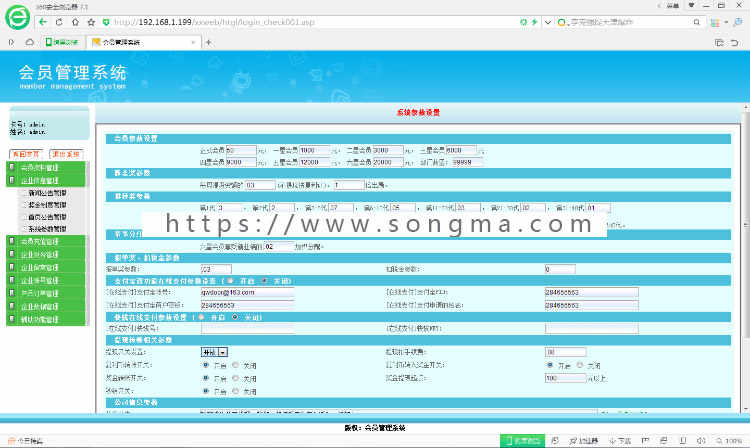Expand the 会员资料管理 sidebar menu
The image size is (750, 448).
pos(47,167)
